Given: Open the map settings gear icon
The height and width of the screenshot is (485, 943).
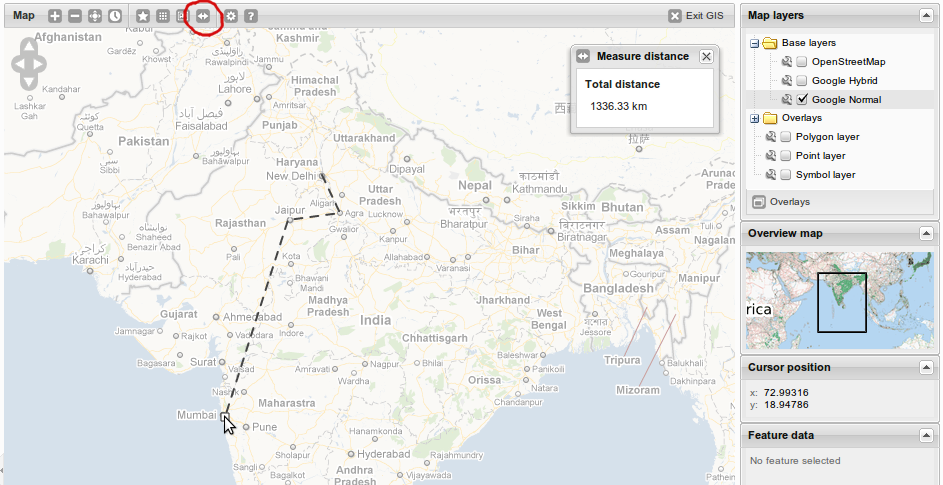Looking at the screenshot, I should pos(231,16).
